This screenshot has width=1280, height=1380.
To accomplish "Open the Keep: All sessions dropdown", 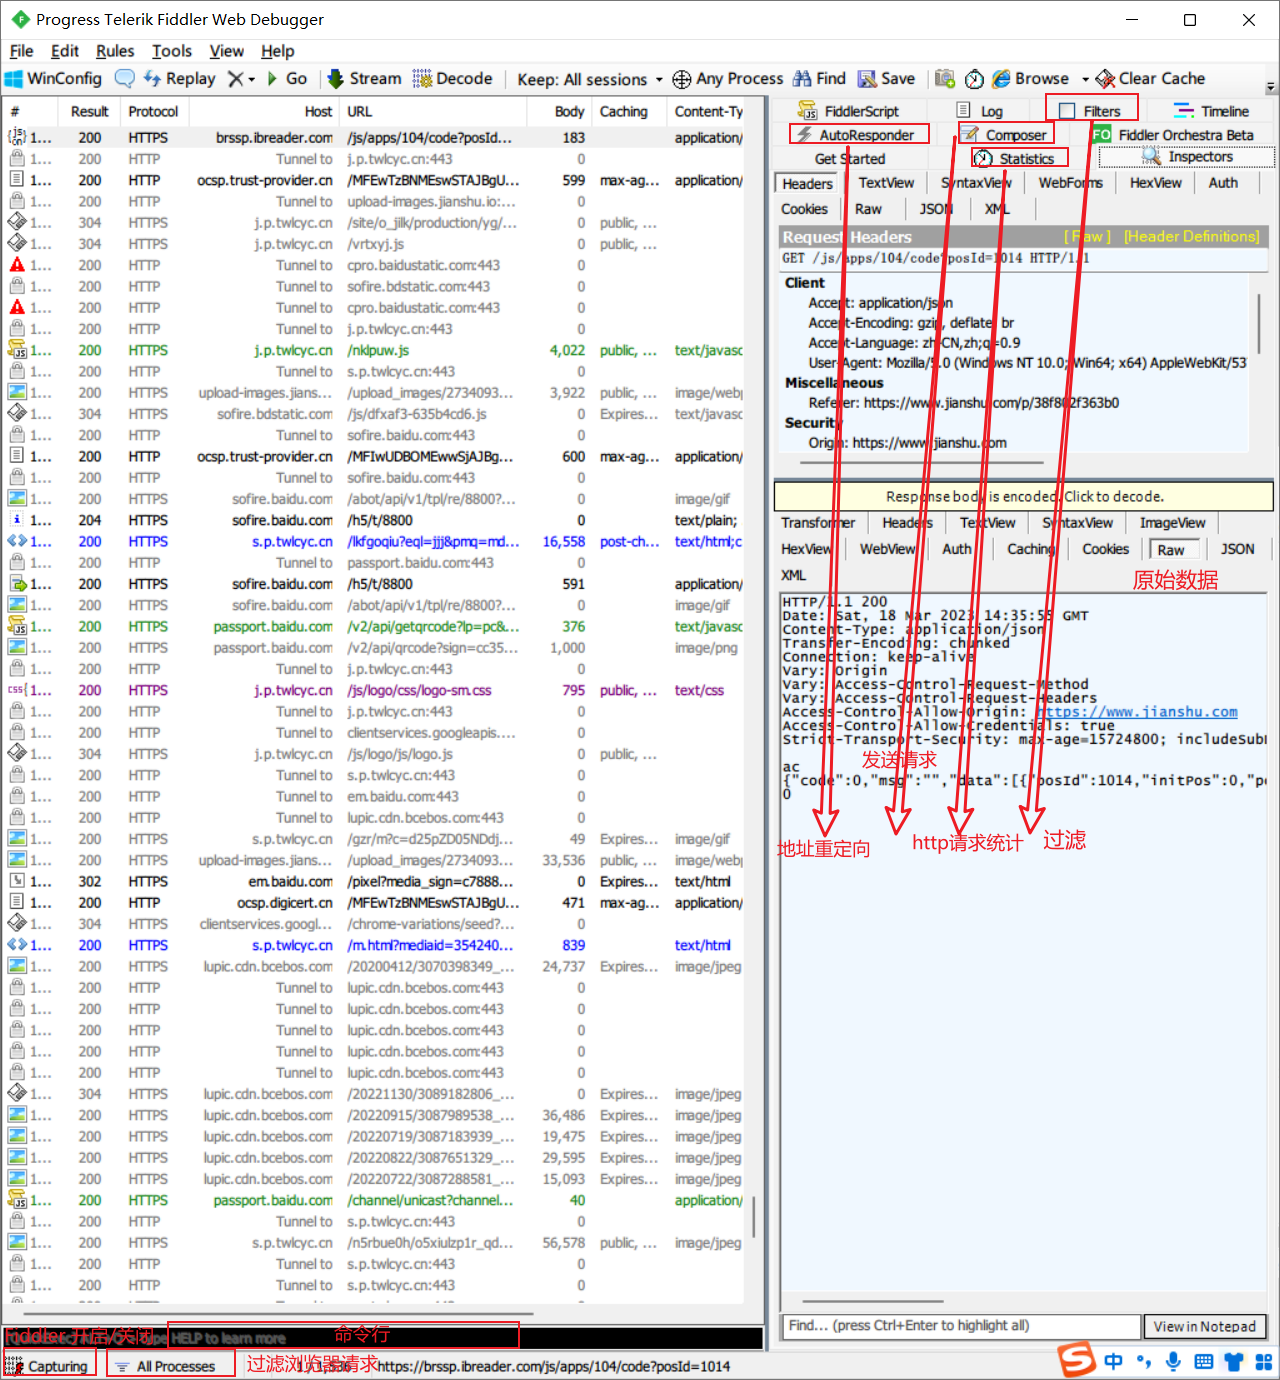I will pos(589,80).
